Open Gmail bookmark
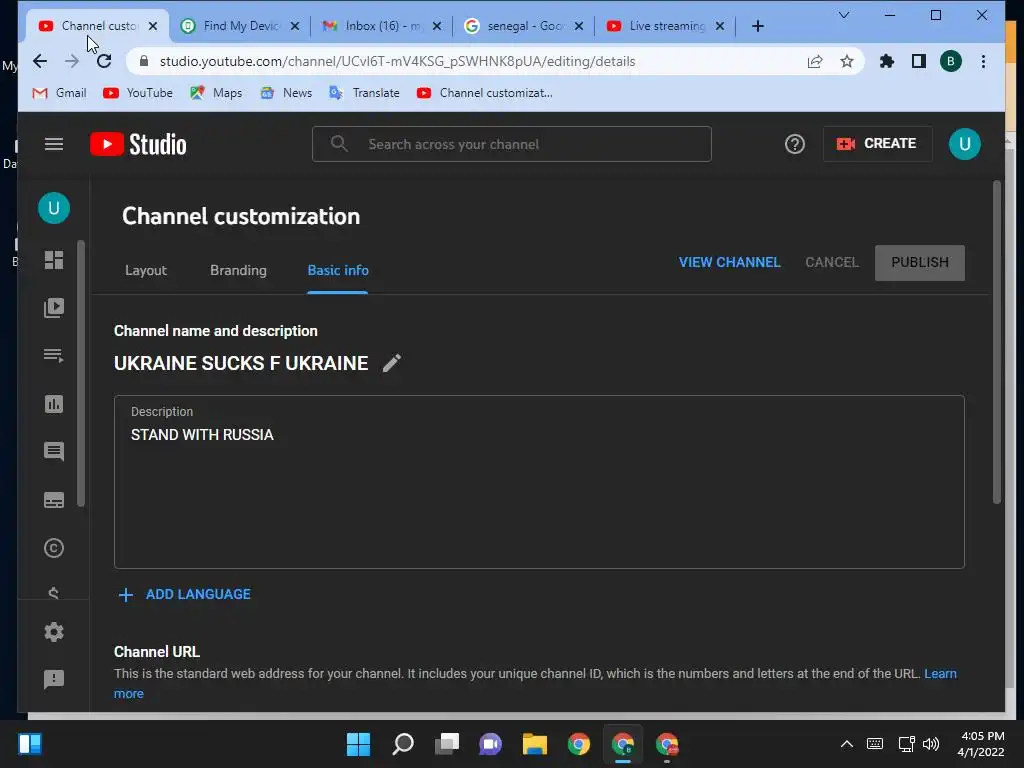The height and width of the screenshot is (768, 1024). point(59,93)
